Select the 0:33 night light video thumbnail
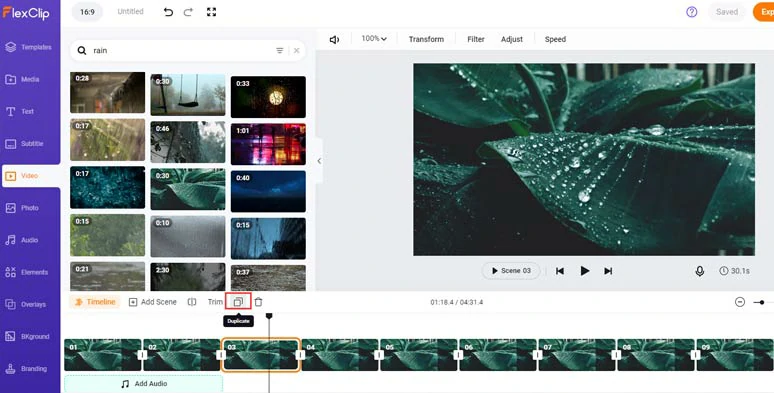 (x=268, y=97)
